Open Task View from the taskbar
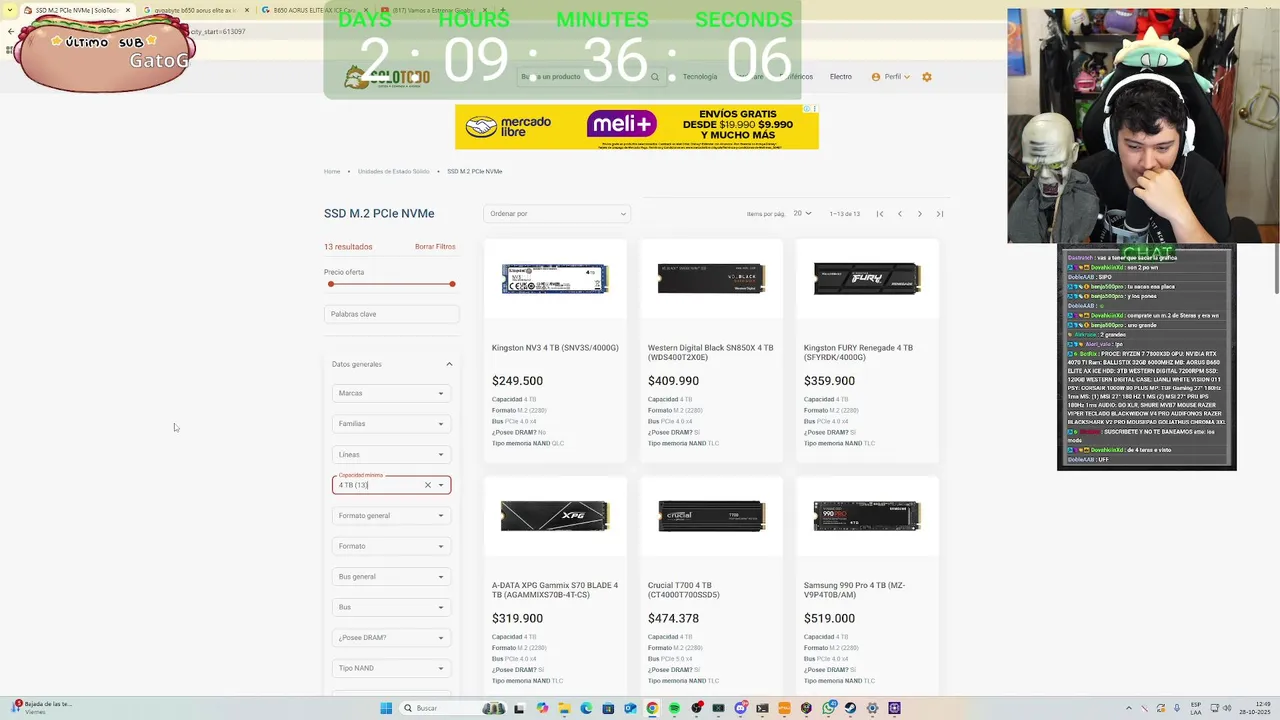1280x720 pixels. [519, 708]
